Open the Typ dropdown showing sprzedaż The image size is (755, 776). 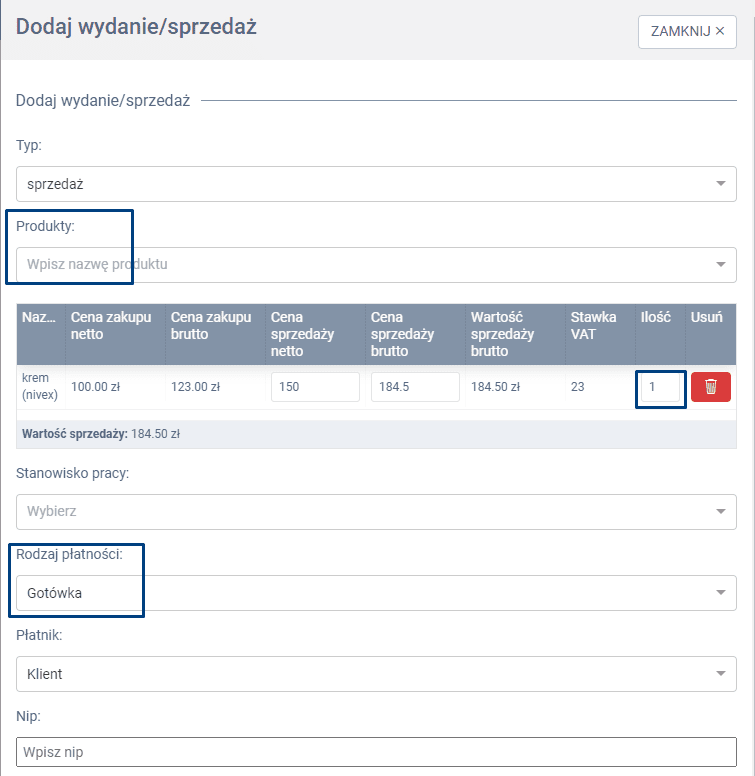click(x=376, y=184)
